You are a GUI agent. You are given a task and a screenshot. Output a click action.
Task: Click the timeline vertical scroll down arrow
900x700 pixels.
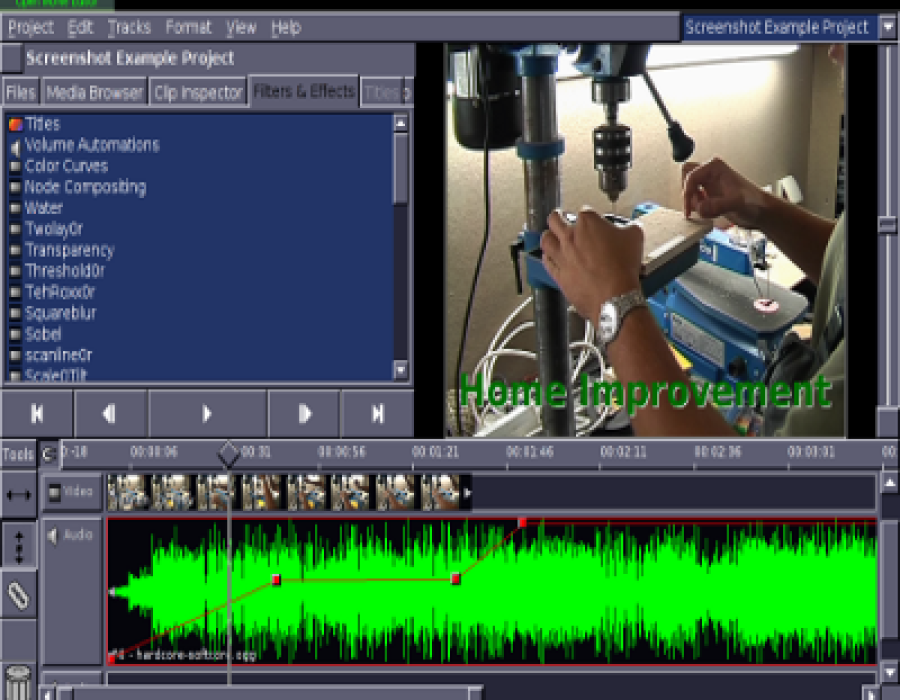click(x=889, y=672)
